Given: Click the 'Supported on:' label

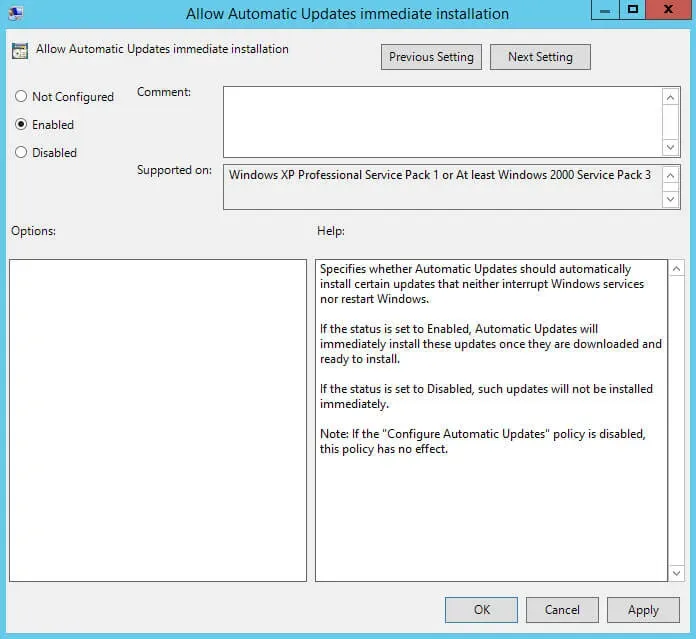Looking at the screenshot, I should click(x=174, y=170).
